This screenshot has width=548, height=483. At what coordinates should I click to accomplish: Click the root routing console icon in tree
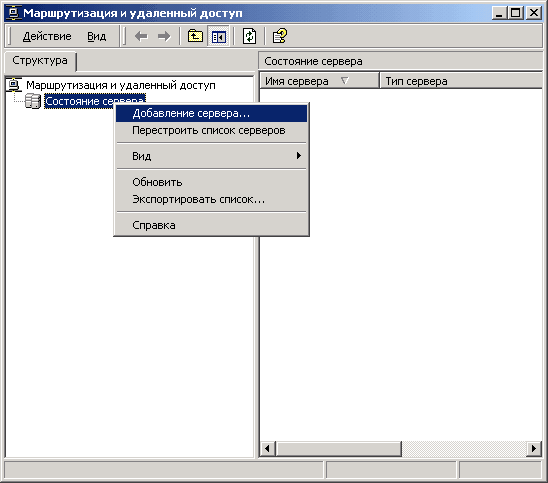[x=14, y=85]
